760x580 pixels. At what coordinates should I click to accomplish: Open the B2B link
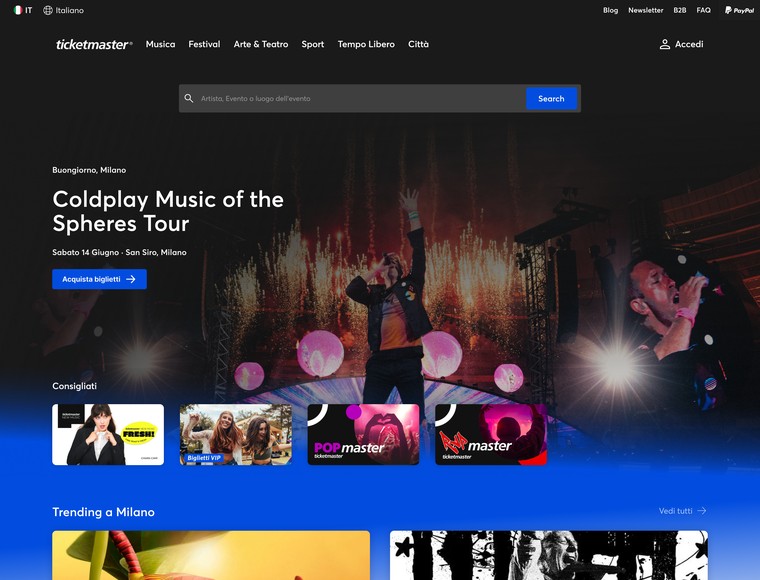(680, 10)
